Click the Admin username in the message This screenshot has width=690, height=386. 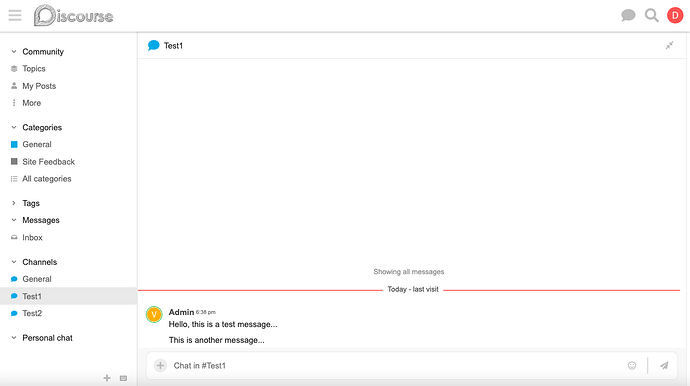(181, 312)
